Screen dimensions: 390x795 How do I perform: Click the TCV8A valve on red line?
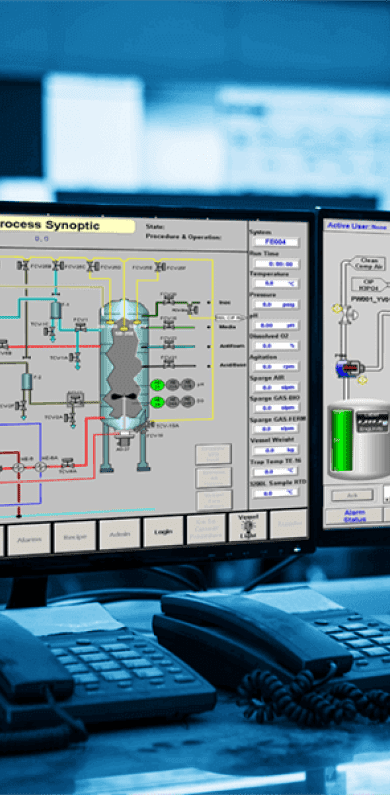[x=67, y=463]
